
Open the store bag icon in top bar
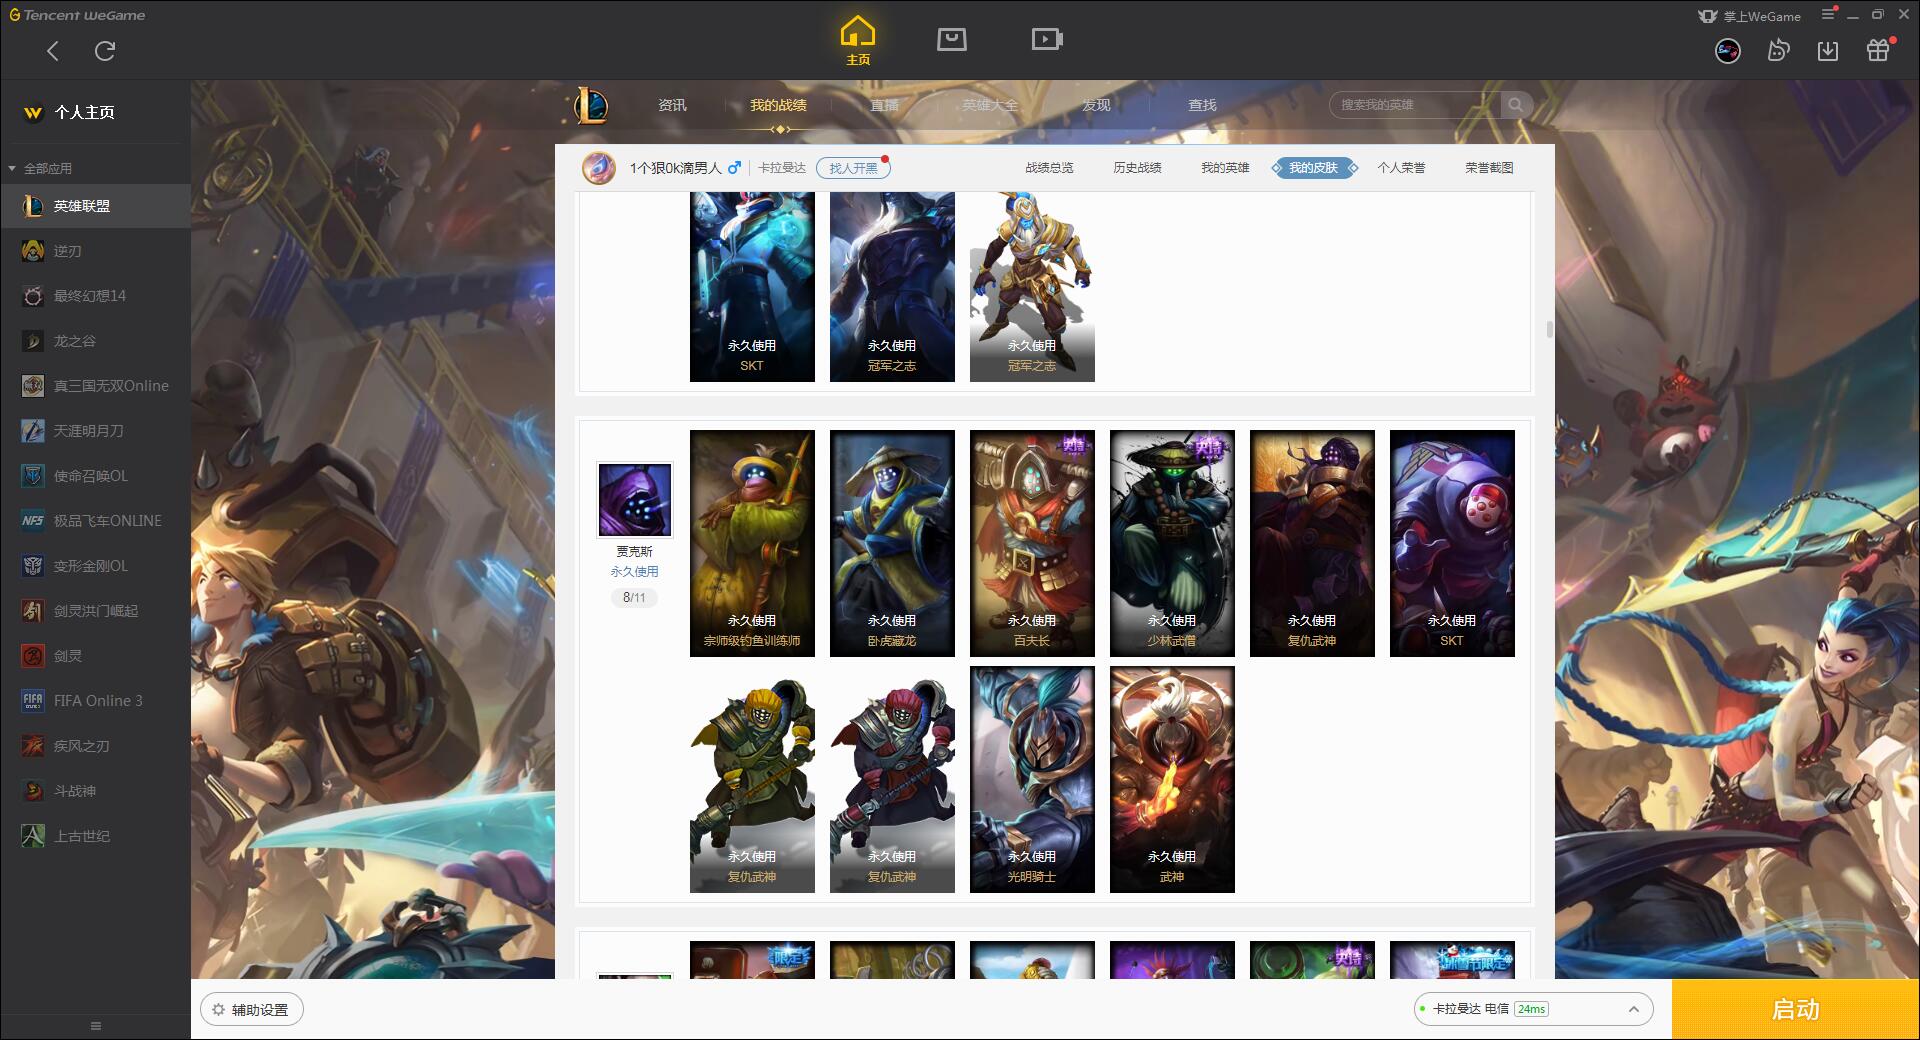tap(951, 39)
